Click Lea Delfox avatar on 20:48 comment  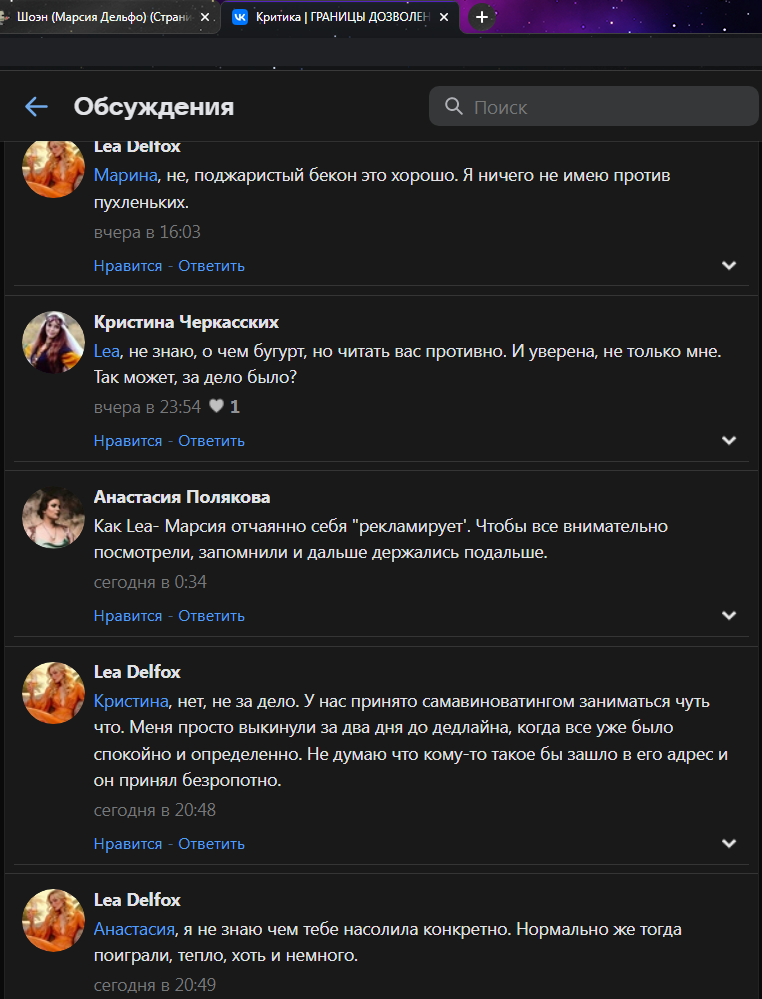click(x=52, y=692)
